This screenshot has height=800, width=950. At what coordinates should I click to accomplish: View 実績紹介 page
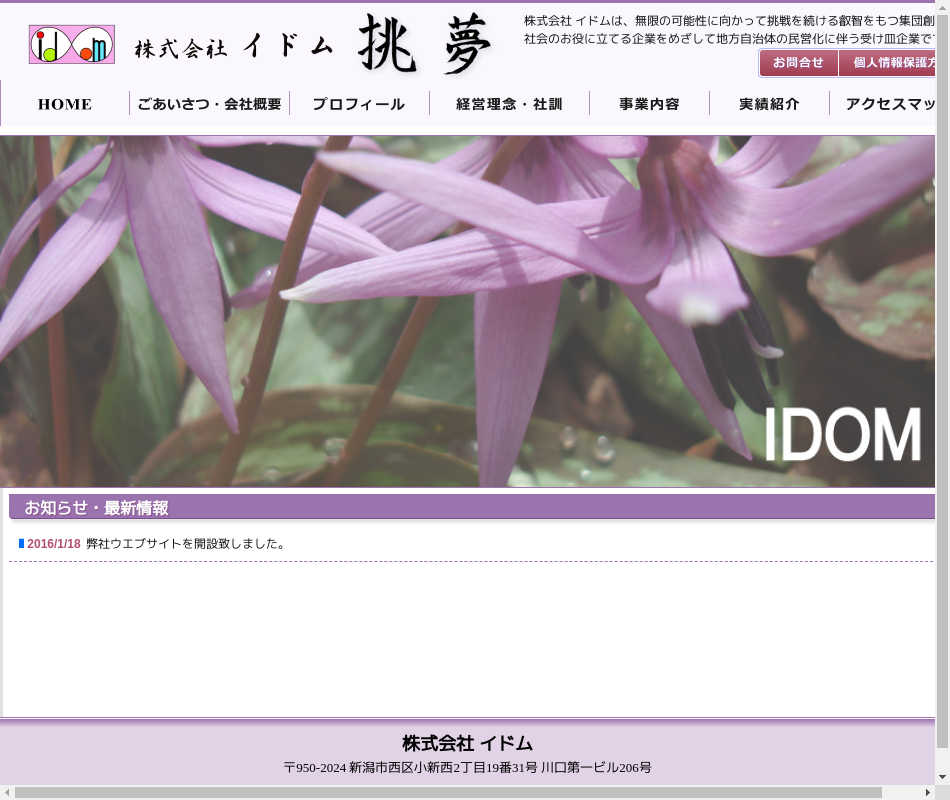pos(769,104)
